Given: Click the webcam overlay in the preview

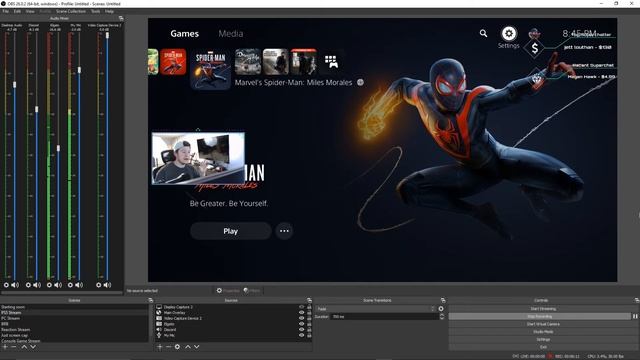Looking at the screenshot, I should (198, 158).
